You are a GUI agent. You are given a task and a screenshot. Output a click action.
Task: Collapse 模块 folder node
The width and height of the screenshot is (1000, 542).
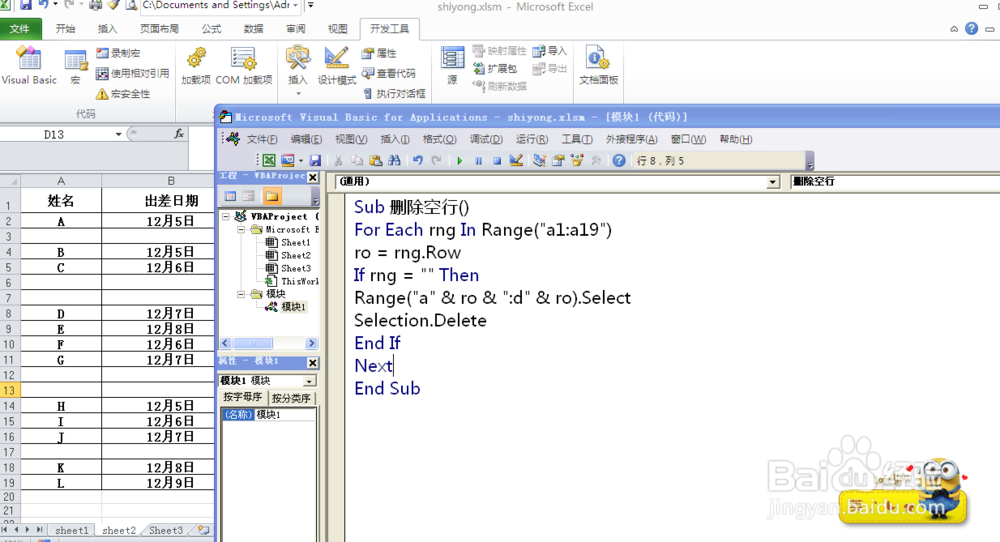pos(242,294)
